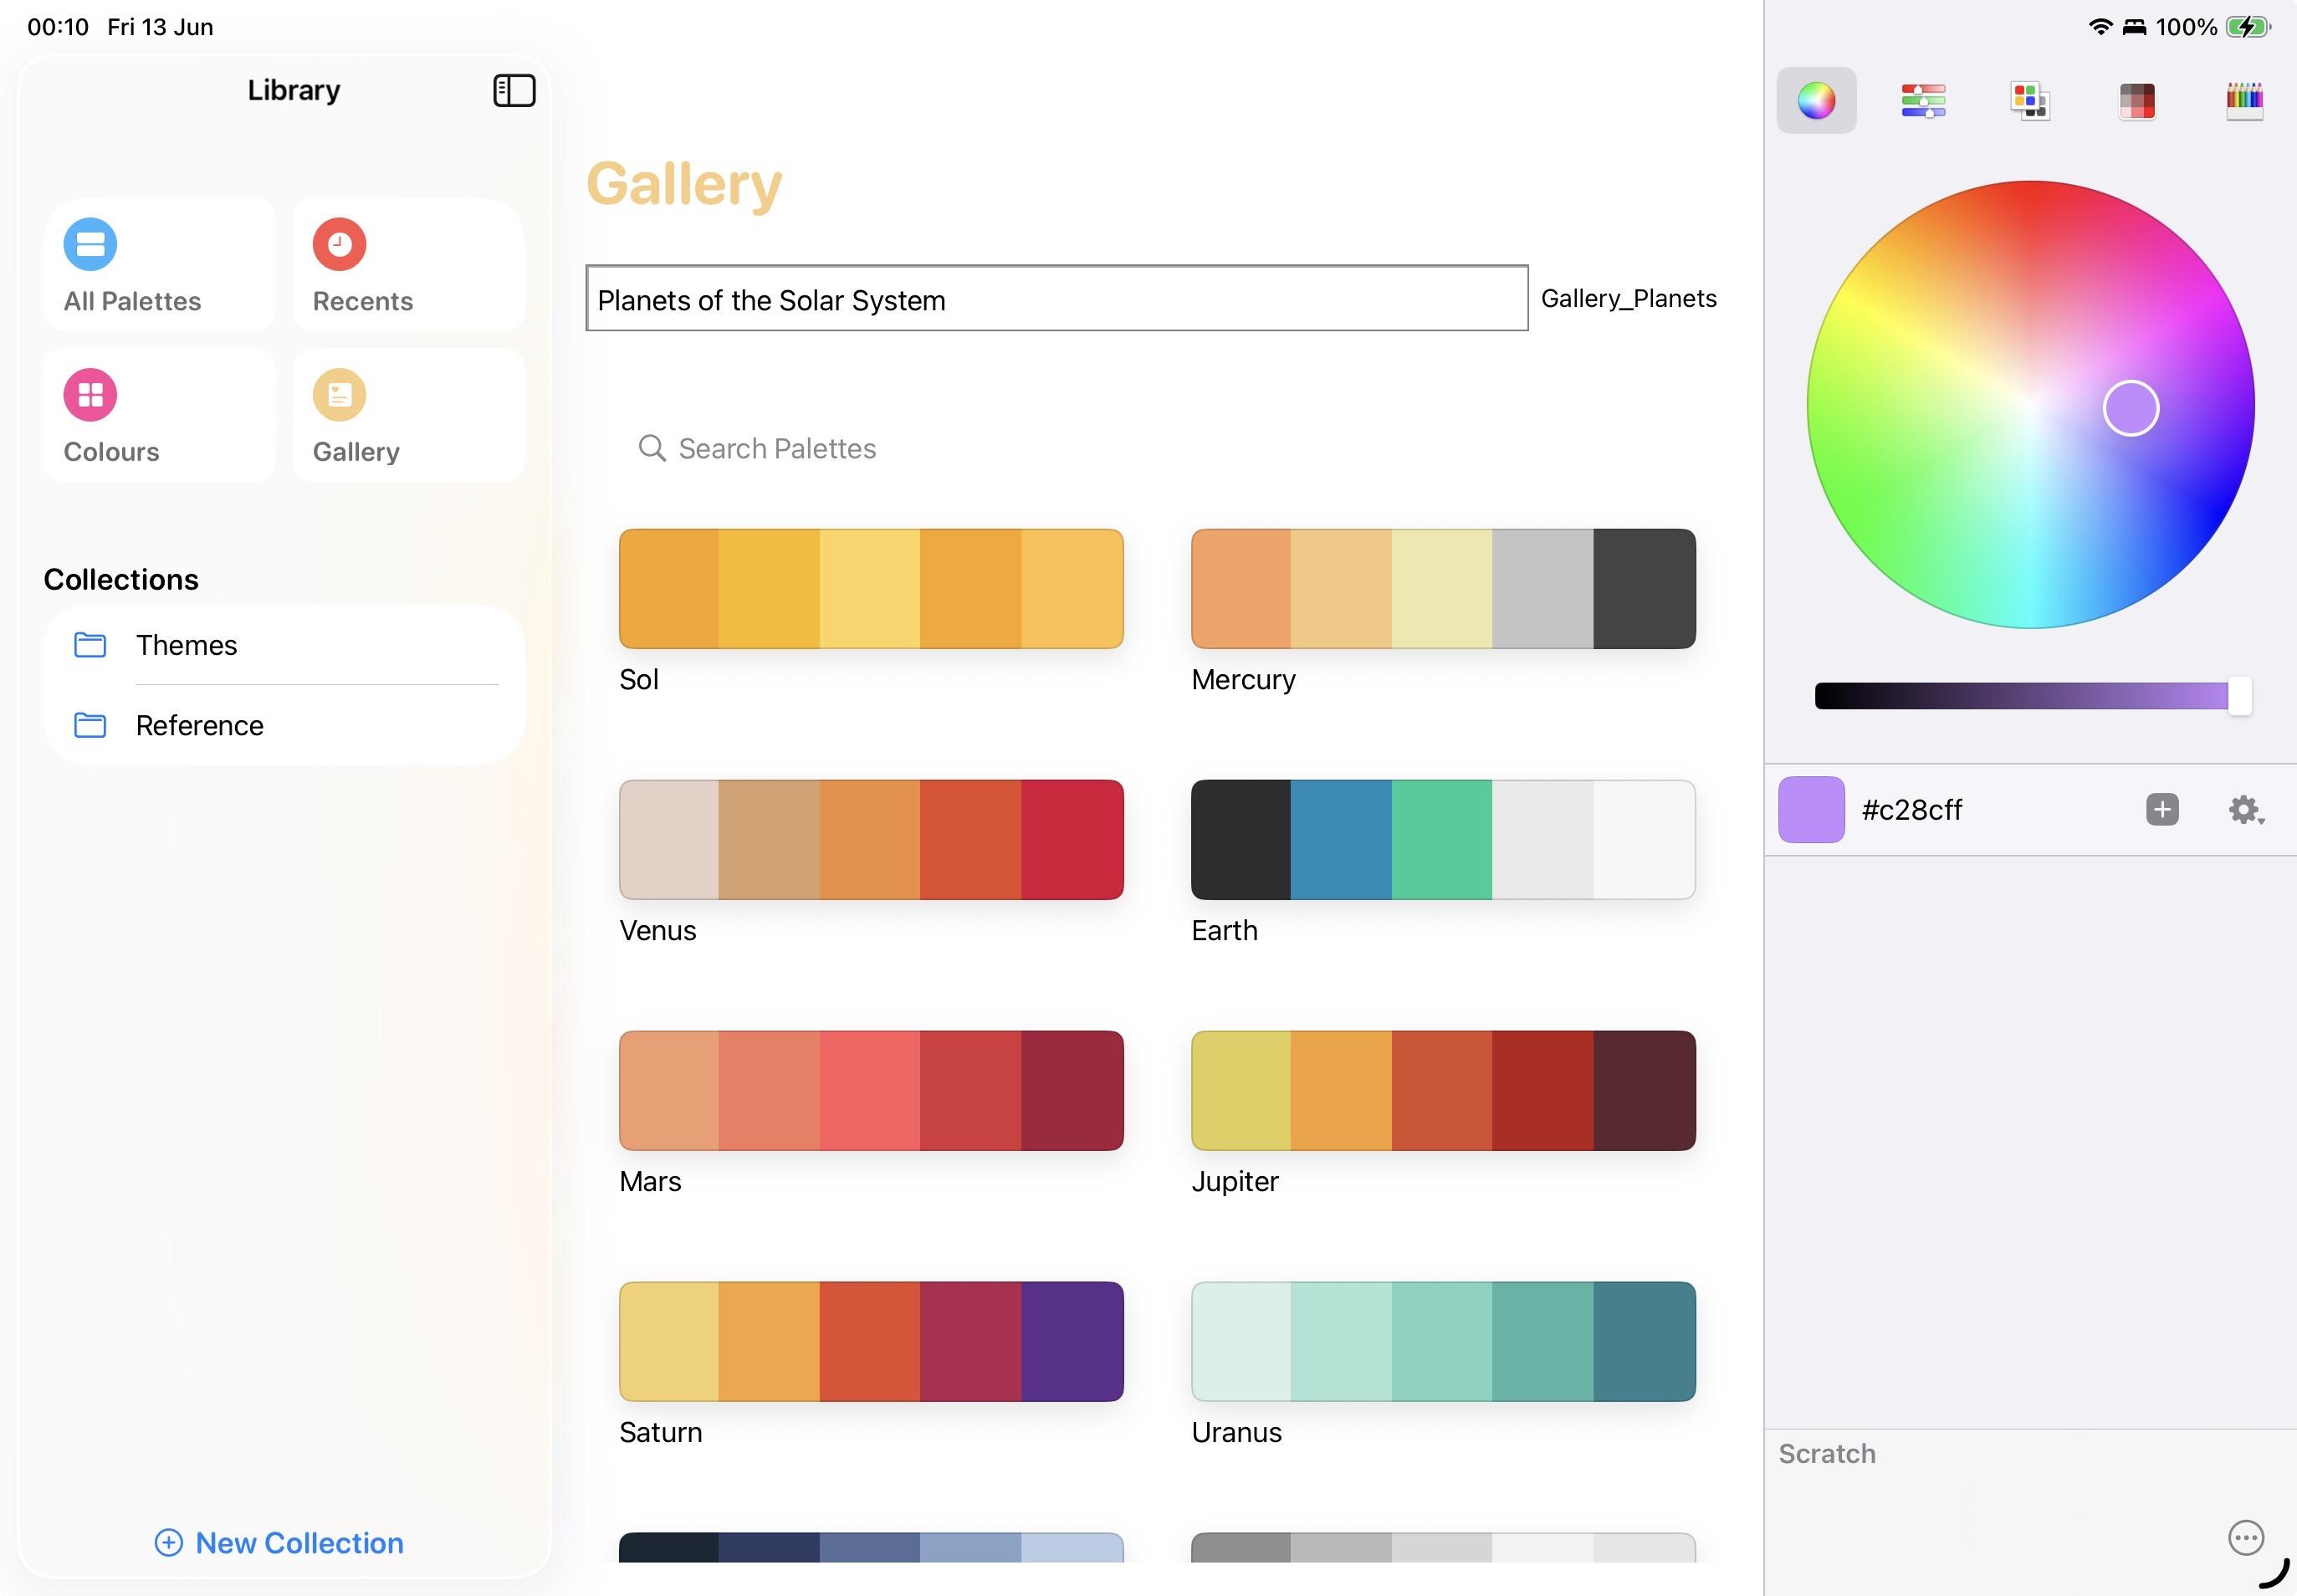Switch to pencils picker tab
The image size is (2297, 1596).
click(x=2244, y=100)
